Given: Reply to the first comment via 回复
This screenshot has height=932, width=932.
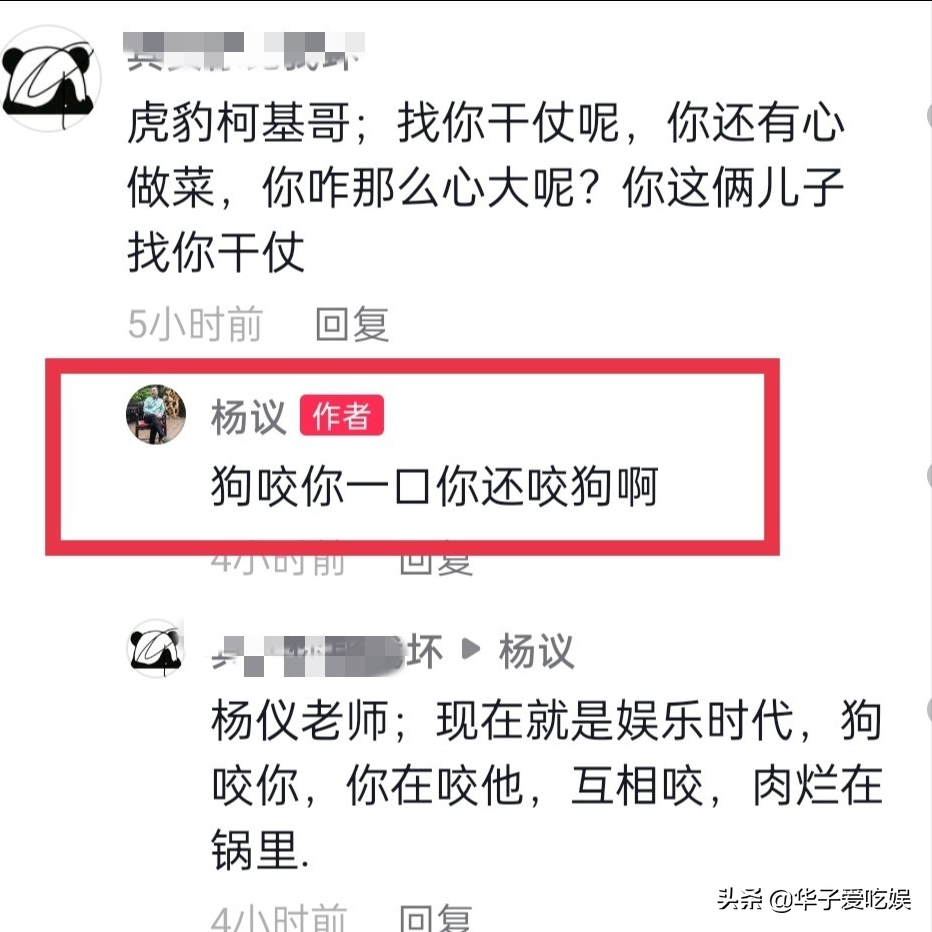Looking at the screenshot, I should tap(352, 325).
